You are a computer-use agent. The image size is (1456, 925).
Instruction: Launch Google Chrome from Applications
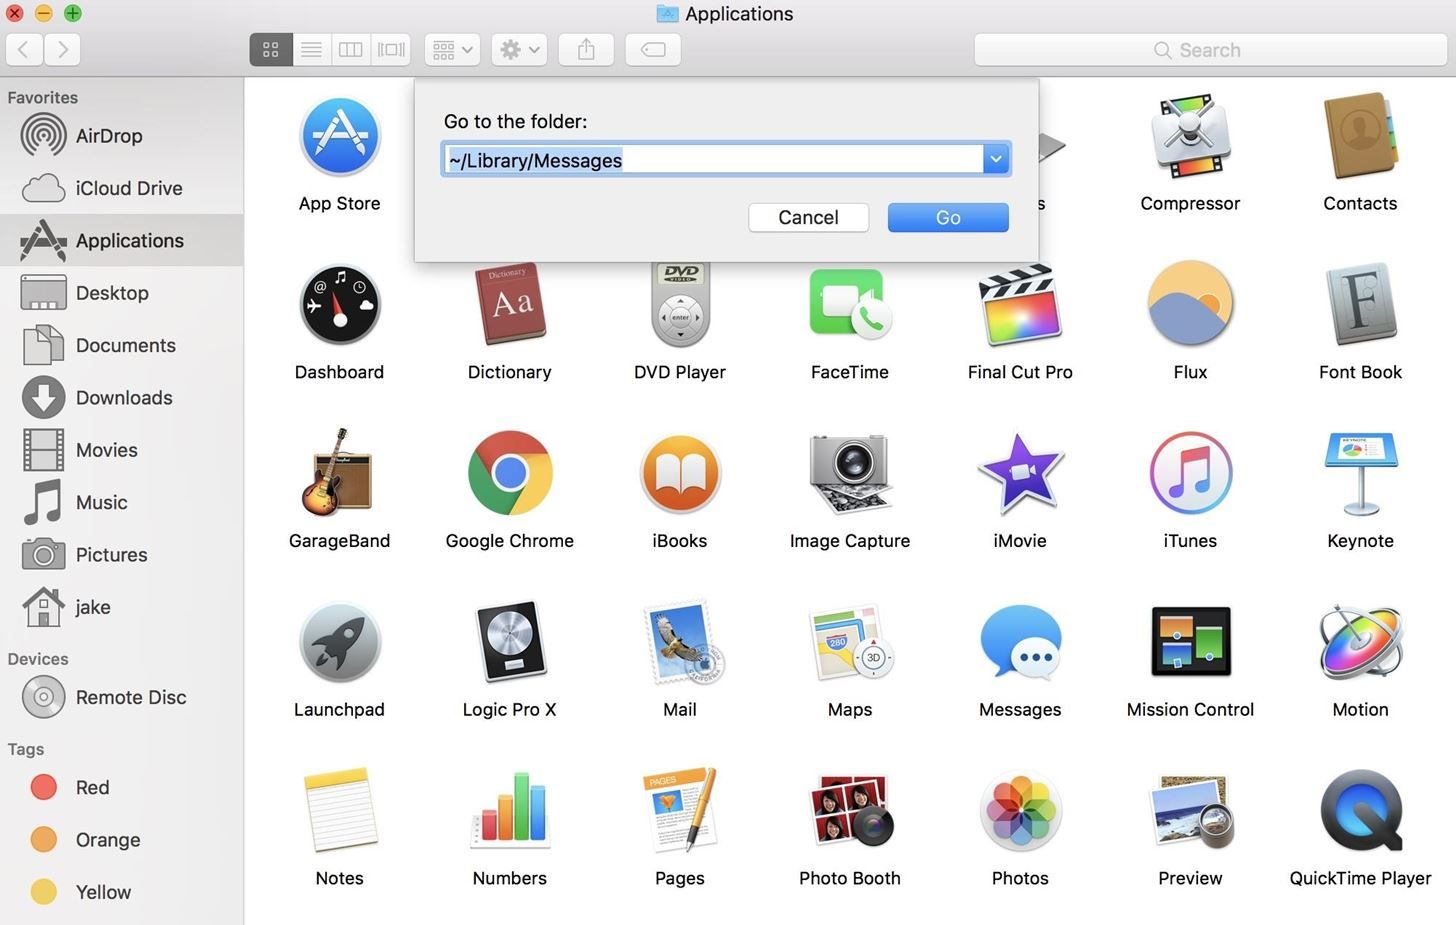(509, 474)
